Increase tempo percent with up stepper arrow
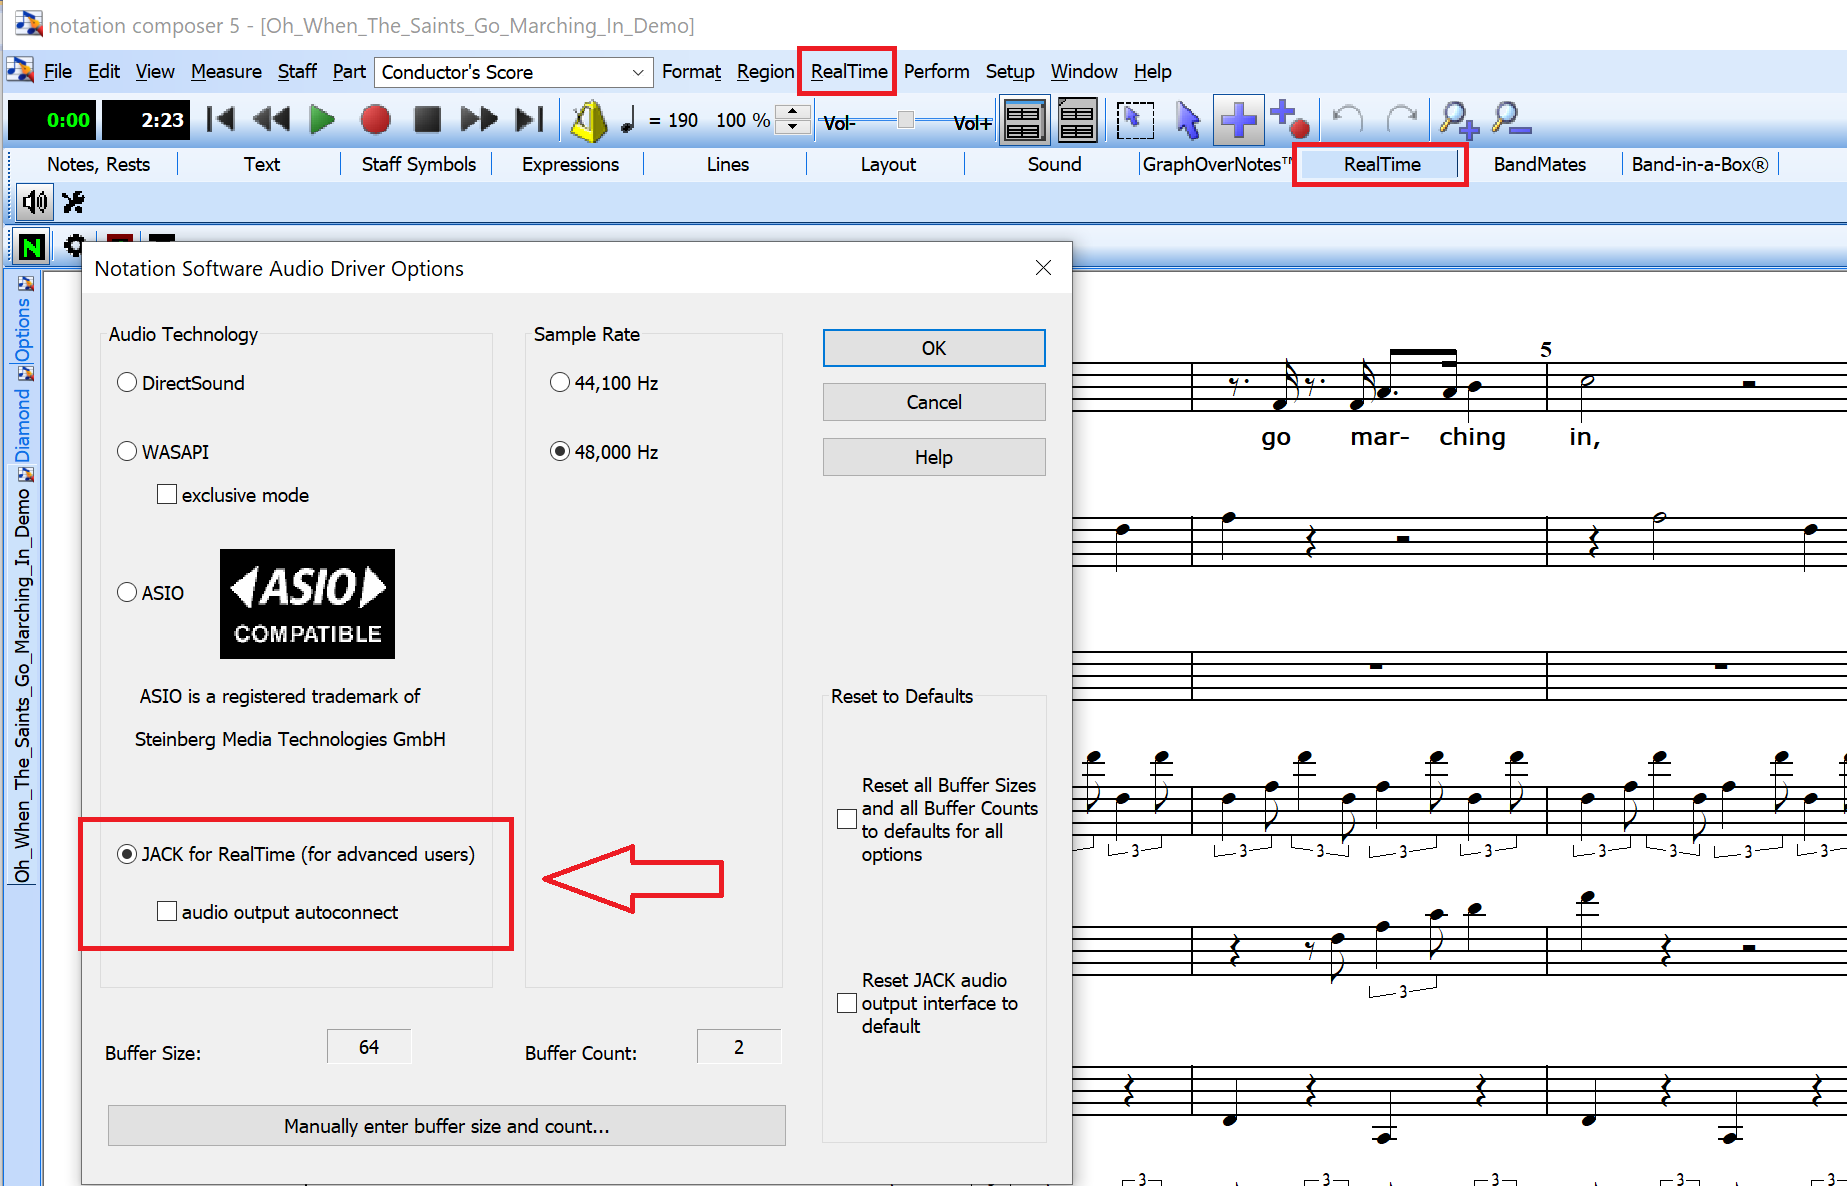The image size is (1847, 1186). (793, 112)
